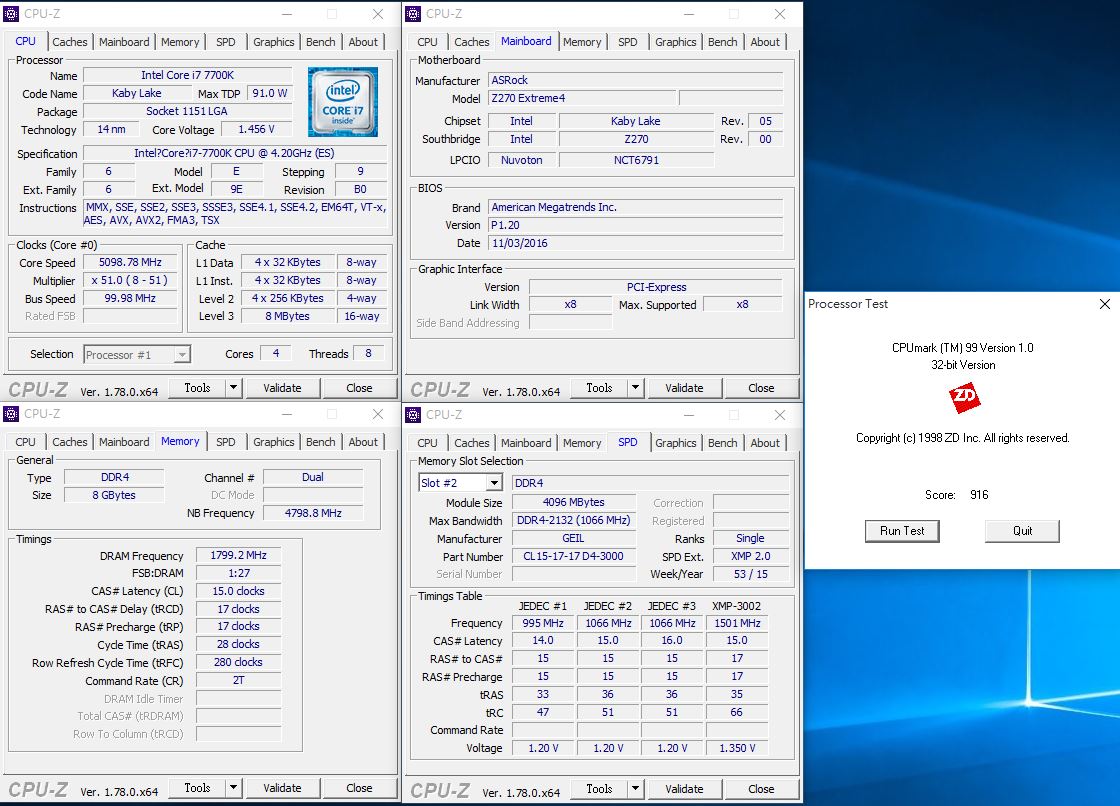This screenshot has width=1120, height=806.
Task: Click SPD Ext. value XMP 2.0
Action: coord(751,556)
